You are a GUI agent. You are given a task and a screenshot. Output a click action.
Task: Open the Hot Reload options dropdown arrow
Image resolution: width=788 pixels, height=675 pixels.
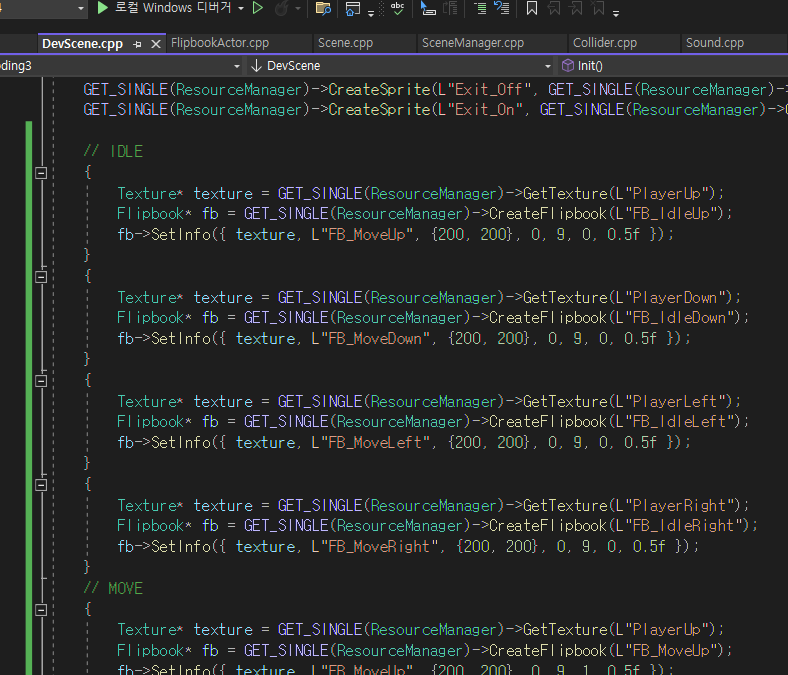[x=298, y=9]
